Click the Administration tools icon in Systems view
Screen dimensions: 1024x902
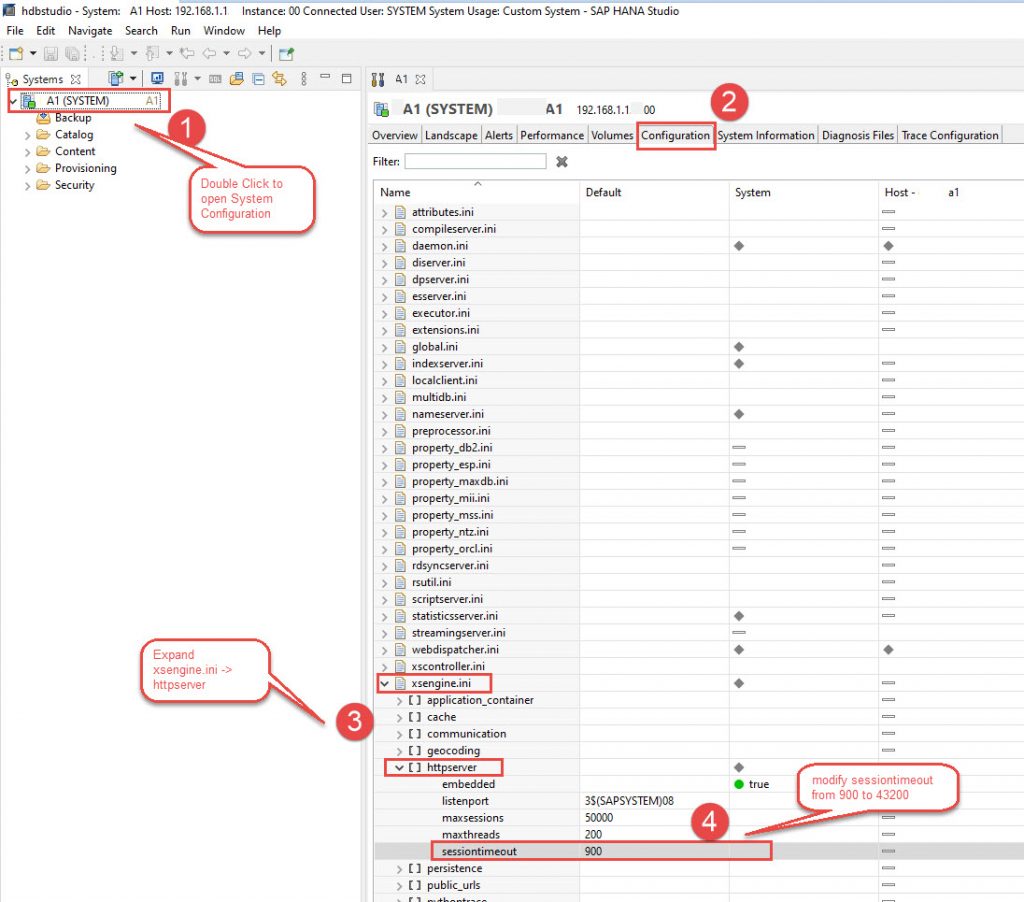pyautogui.click(x=181, y=79)
